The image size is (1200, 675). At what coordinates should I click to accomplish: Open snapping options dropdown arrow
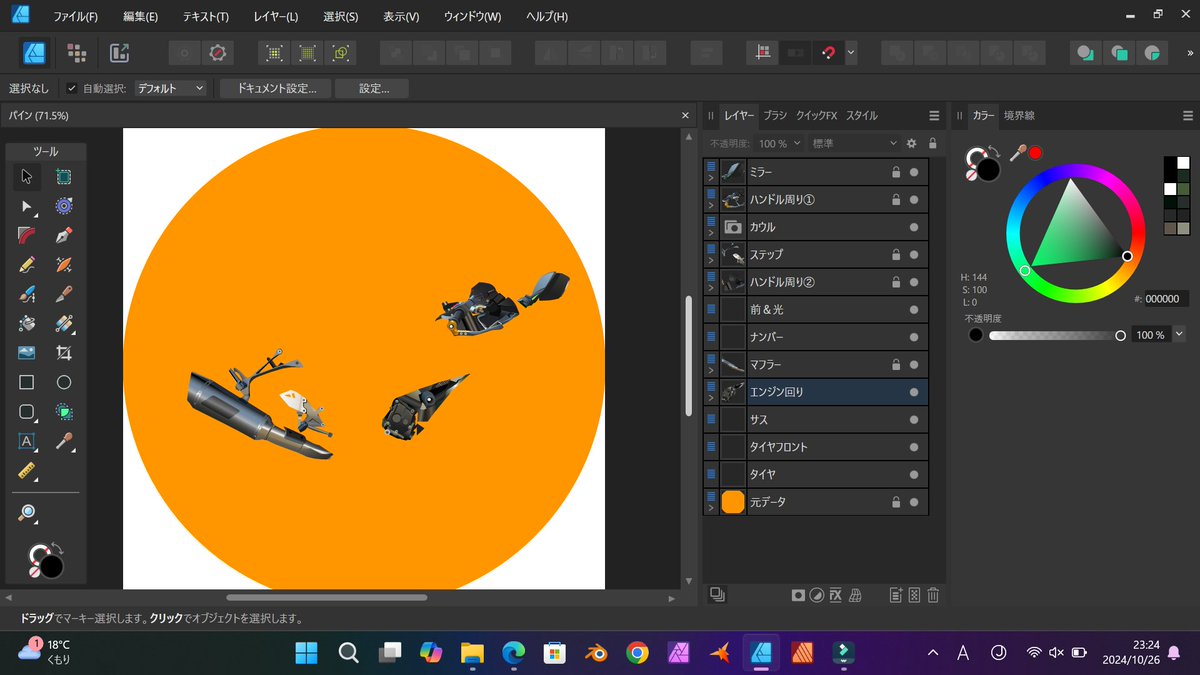pos(851,53)
